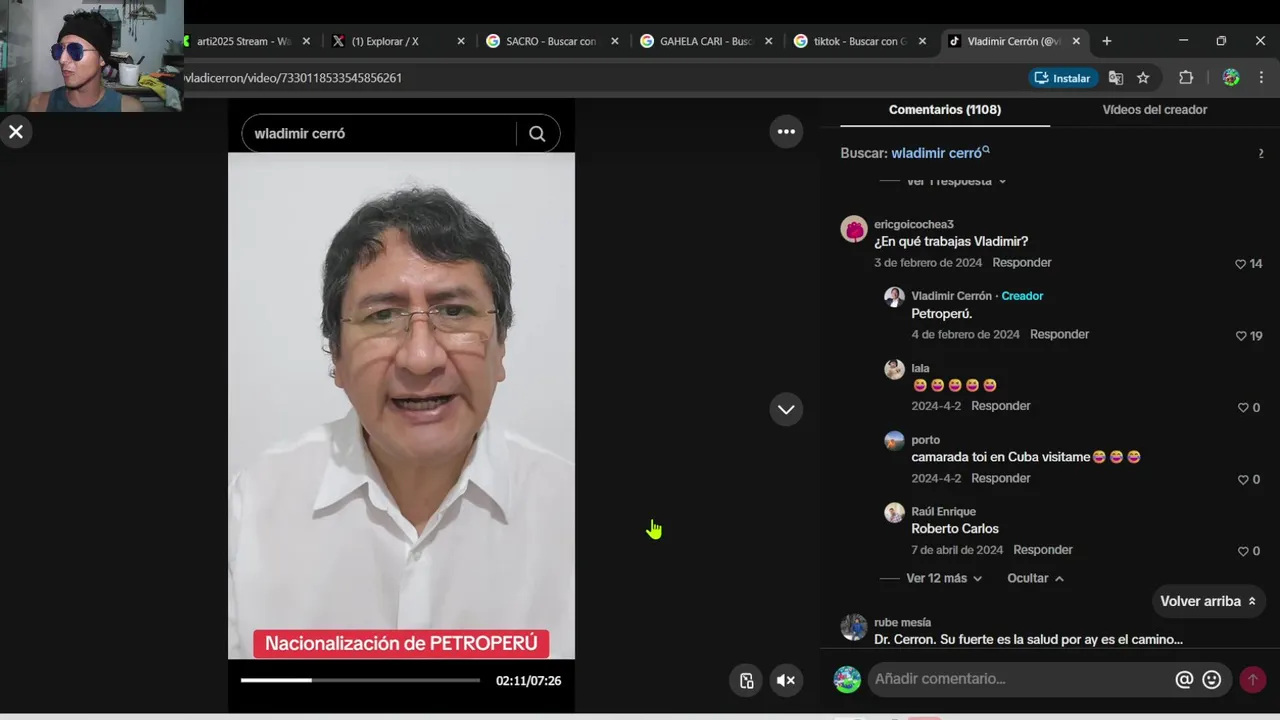
Task: Switch to Vídeos del creador tab
Action: [1155, 110]
